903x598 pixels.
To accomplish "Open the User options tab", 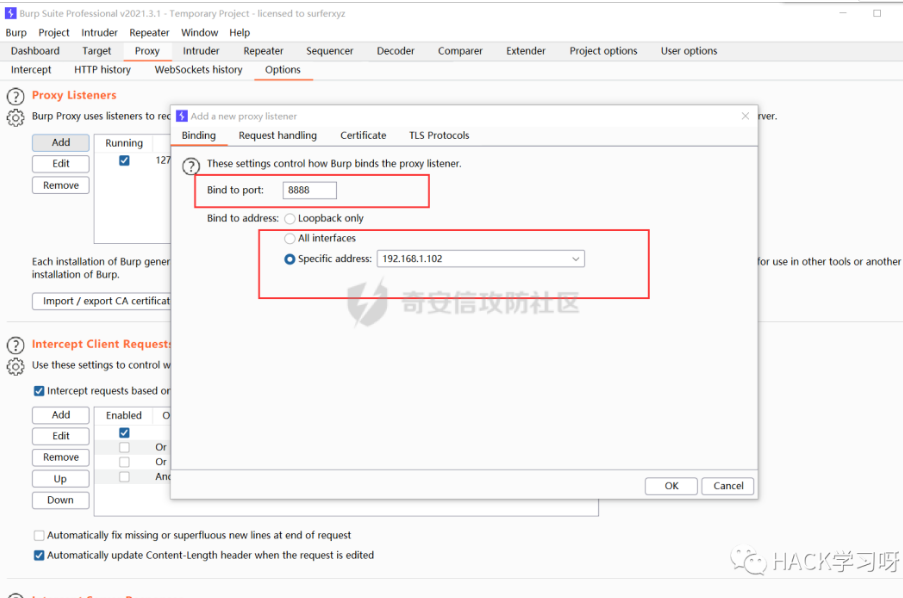I will tap(689, 51).
